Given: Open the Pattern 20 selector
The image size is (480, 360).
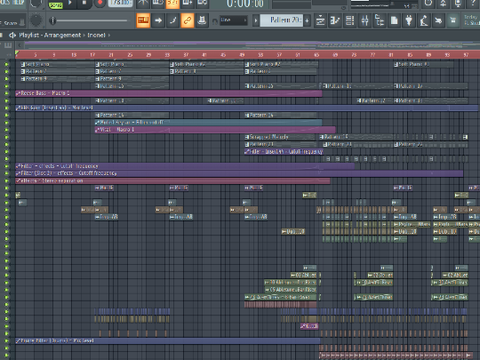Looking at the screenshot, I should (x=282, y=20).
